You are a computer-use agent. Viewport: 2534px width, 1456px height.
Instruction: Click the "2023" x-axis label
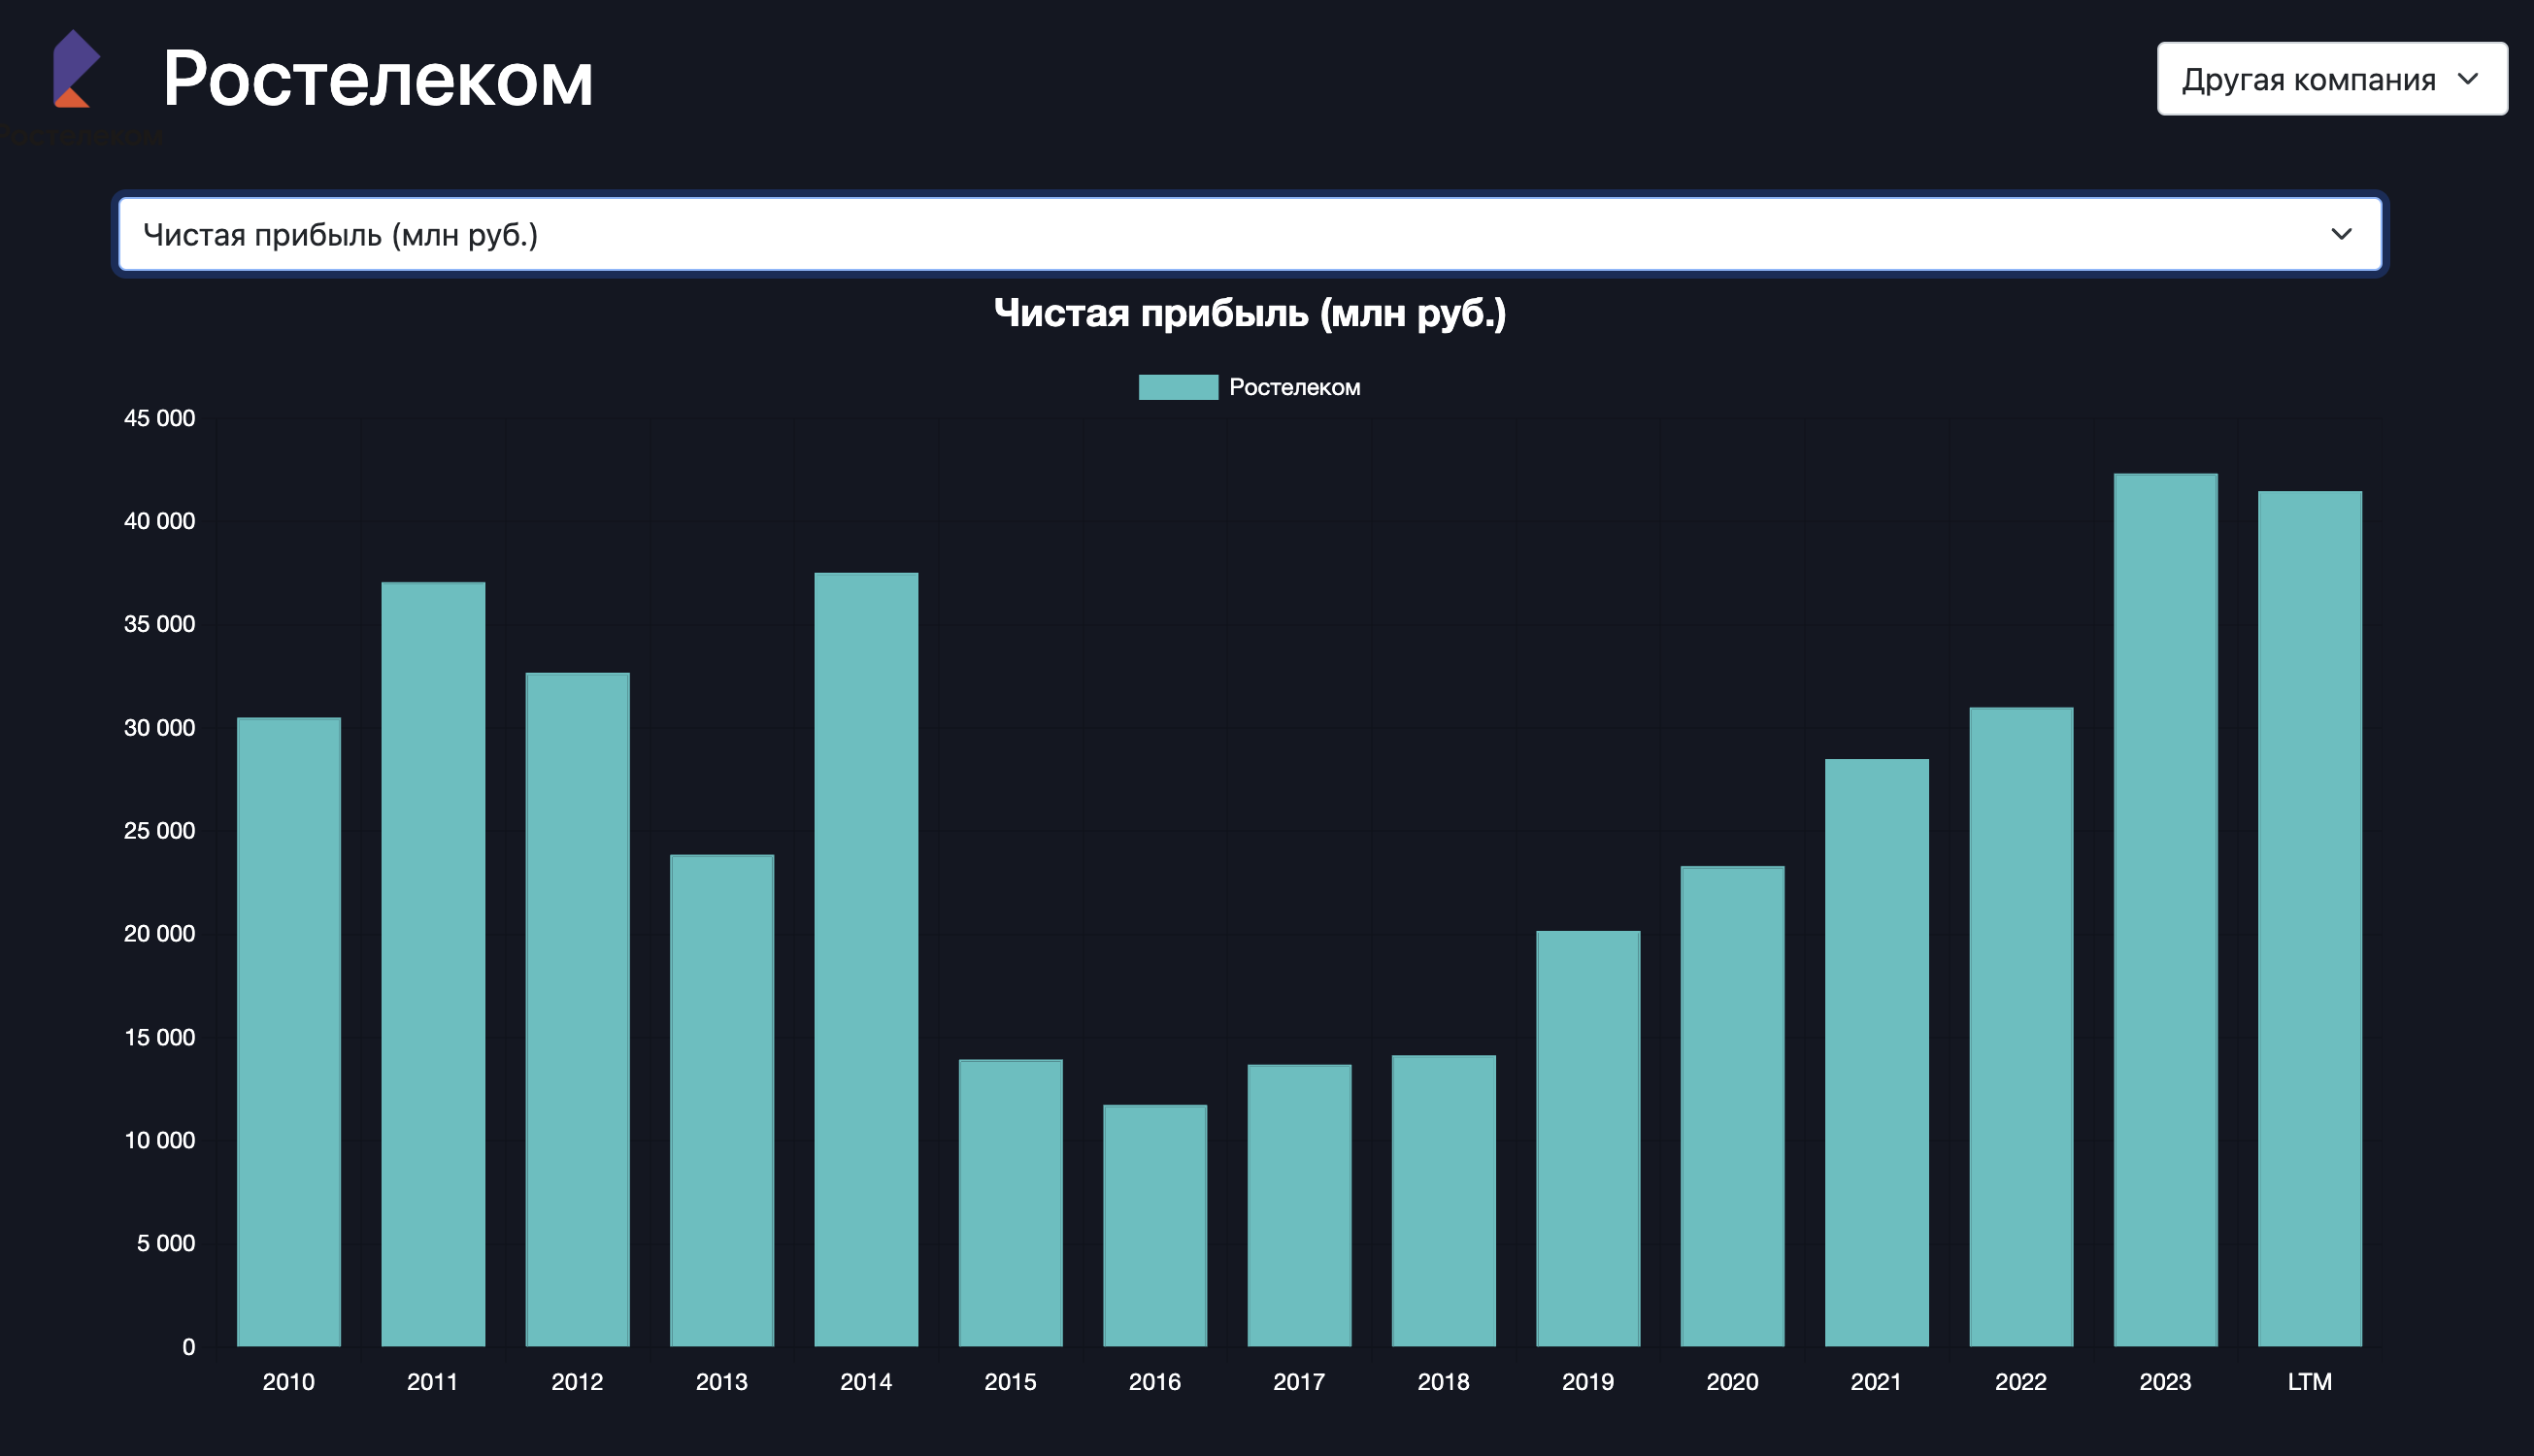pyautogui.click(x=2165, y=1382)
